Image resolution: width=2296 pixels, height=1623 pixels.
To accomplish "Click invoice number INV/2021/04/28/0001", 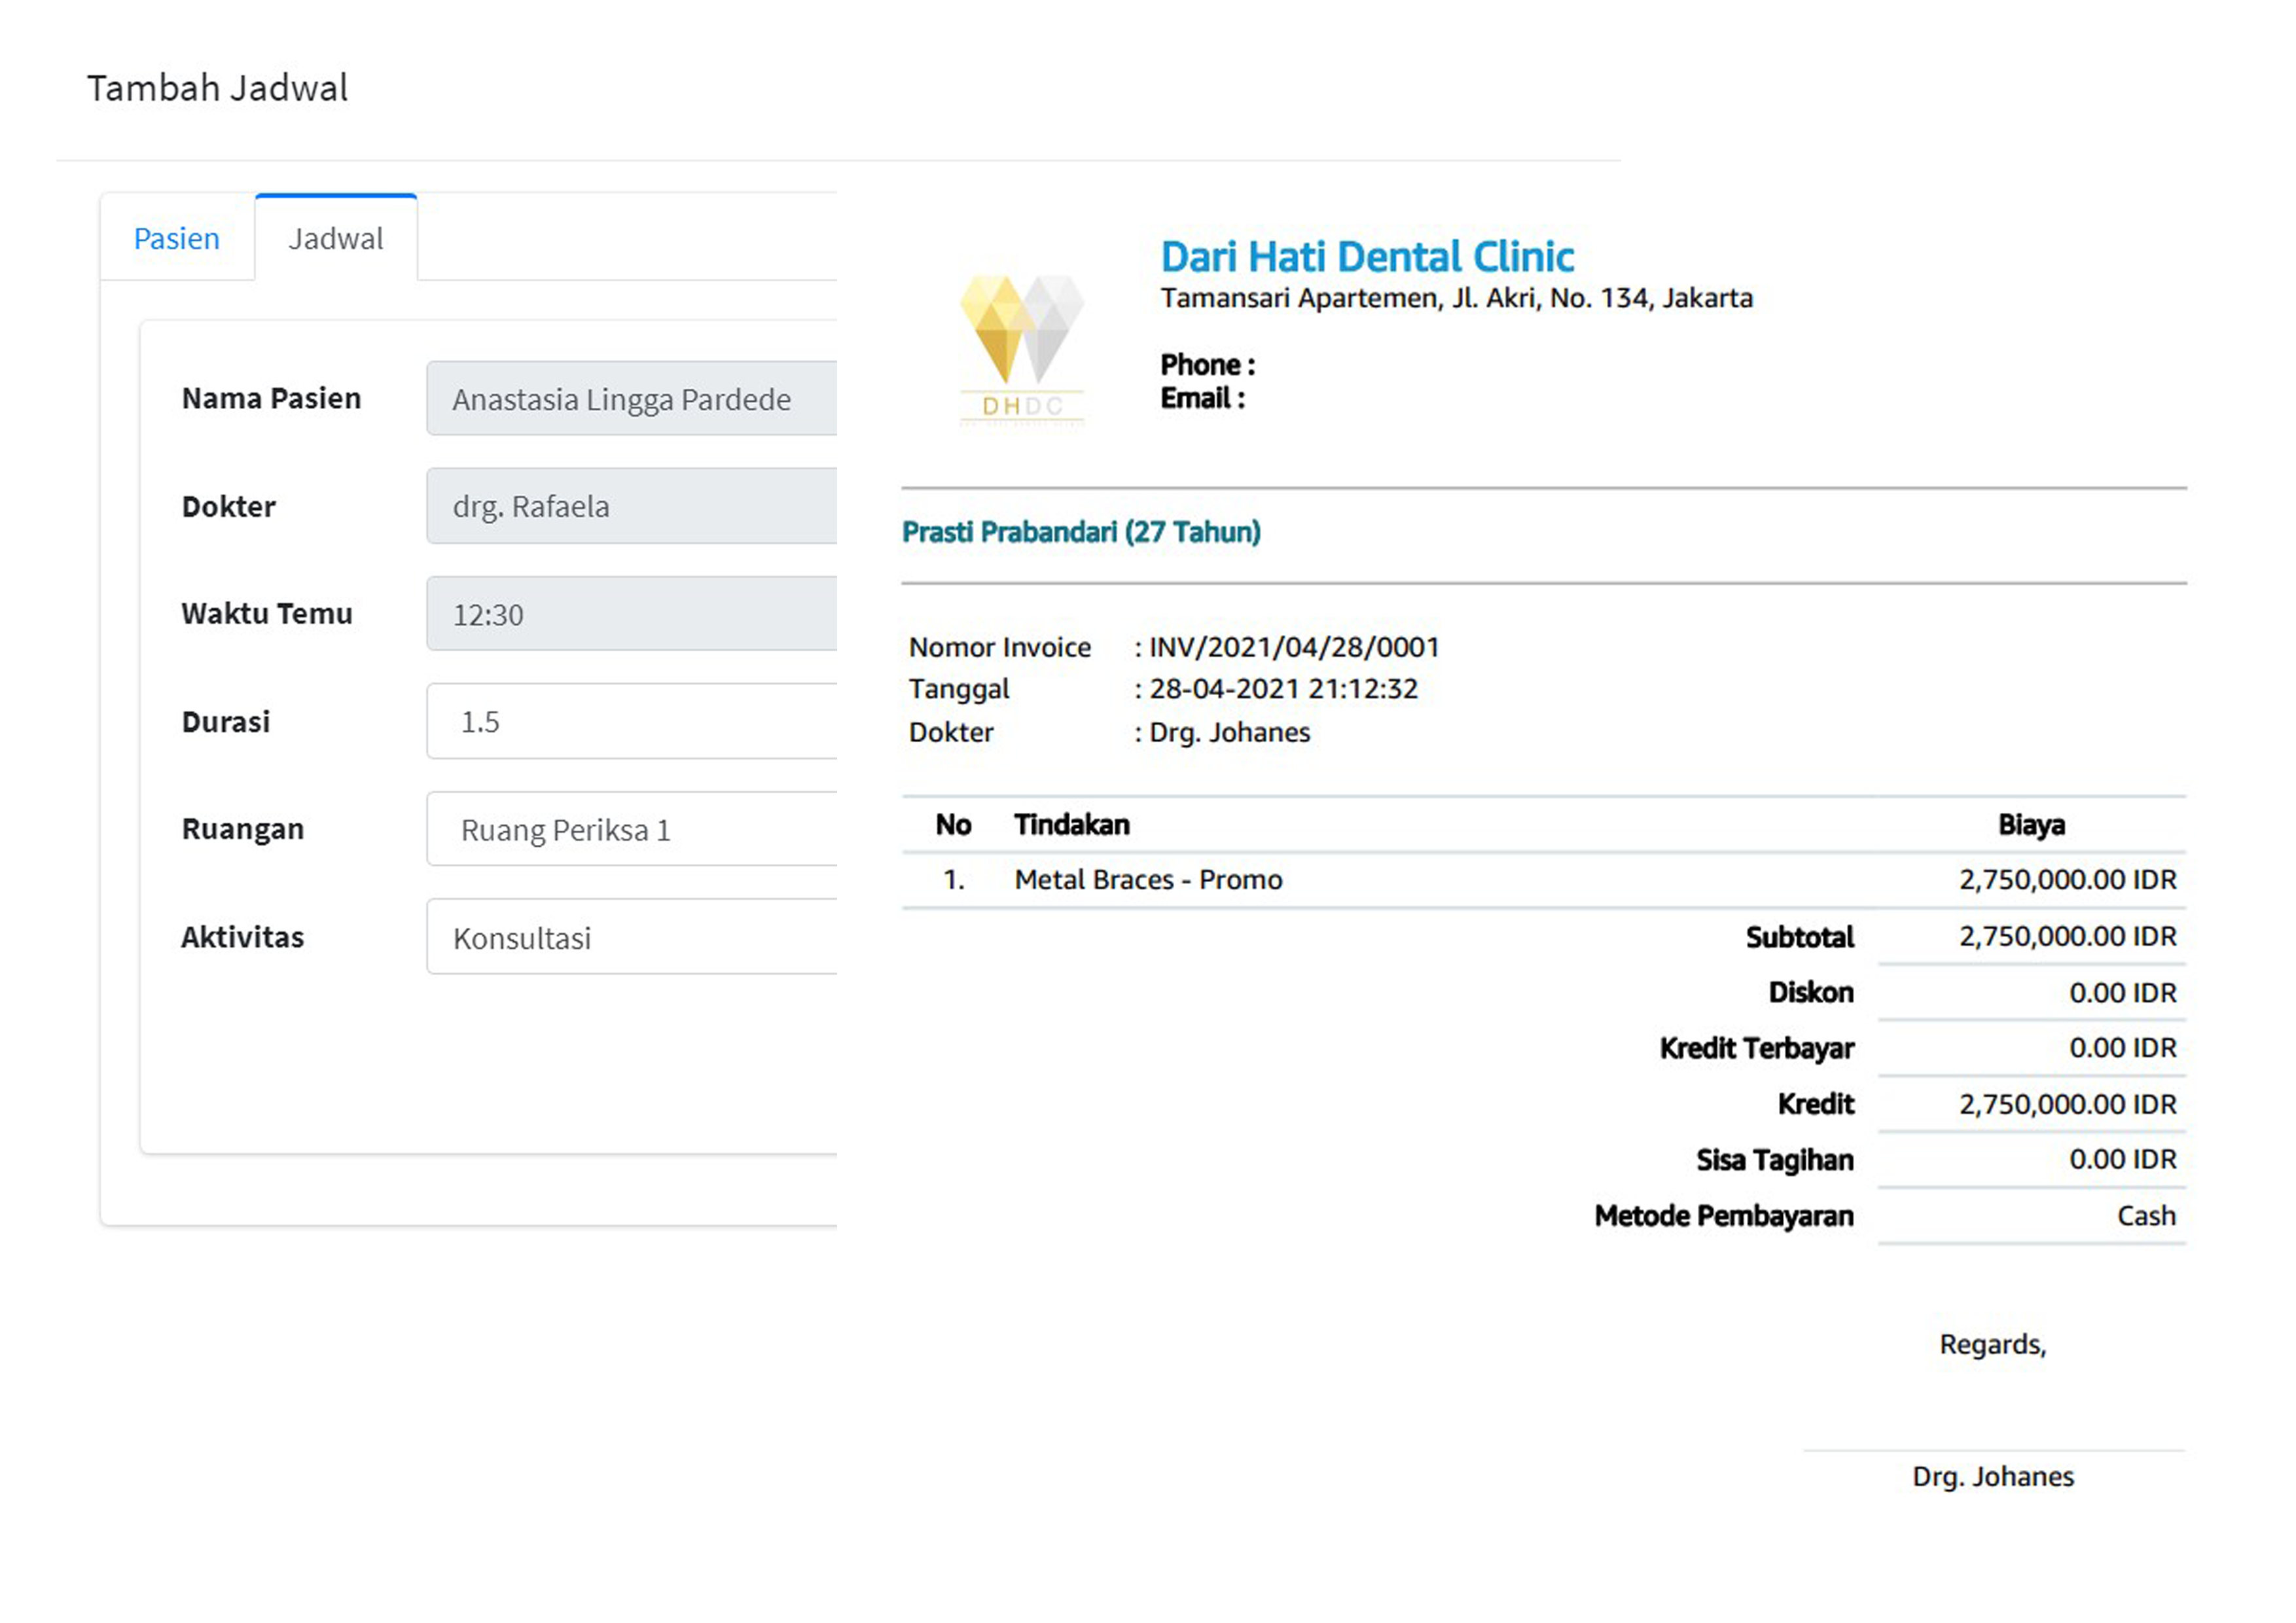I will click(x=1294, y=648).
